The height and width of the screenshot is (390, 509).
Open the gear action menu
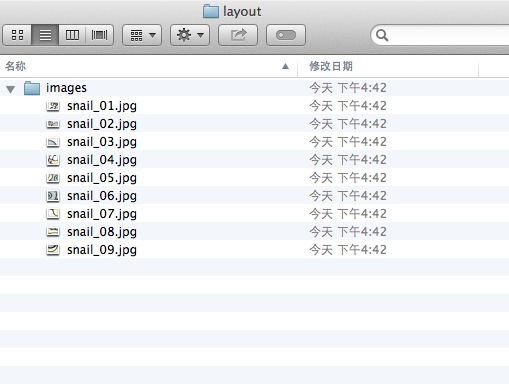point(190,35)
